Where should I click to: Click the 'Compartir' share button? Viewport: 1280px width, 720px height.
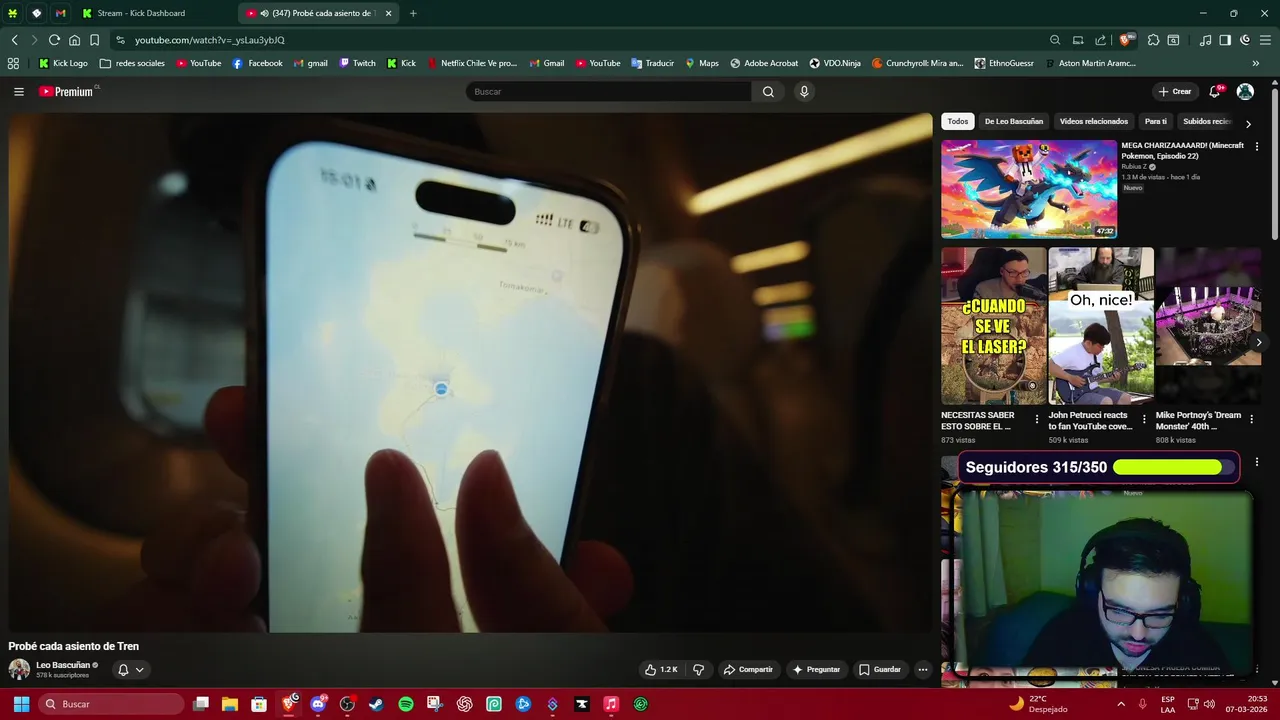pyautogui.click(x=748, y=670)
